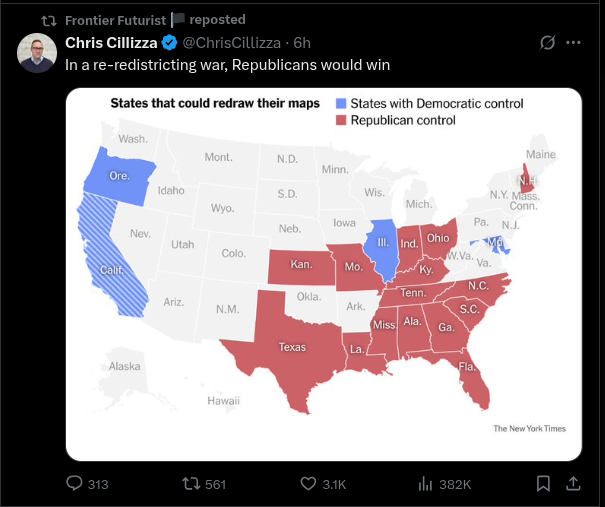Click the blue verified badge
The image size is (605, 507).
point(170,42)
